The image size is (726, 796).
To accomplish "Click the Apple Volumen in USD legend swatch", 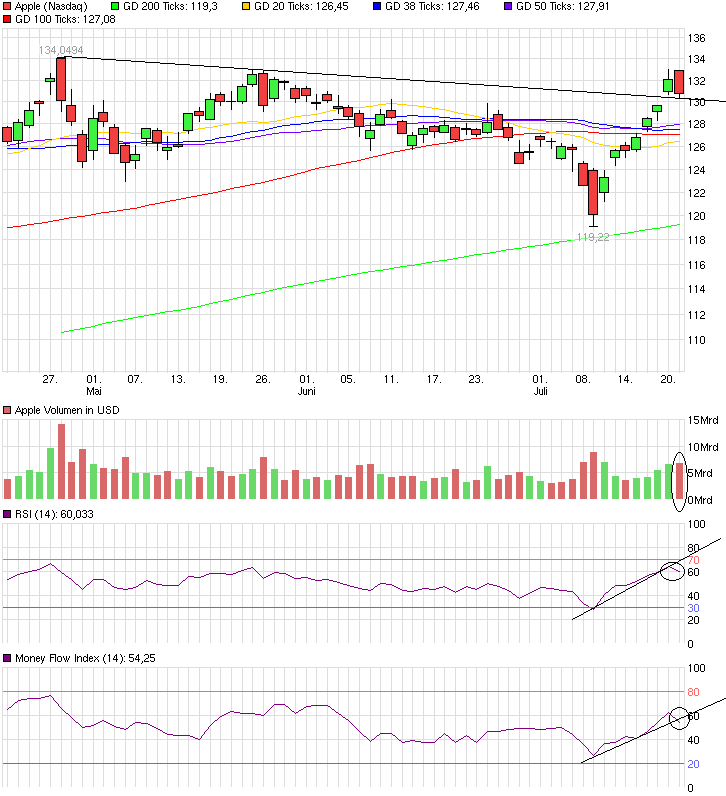I will (x=7, y=410).
